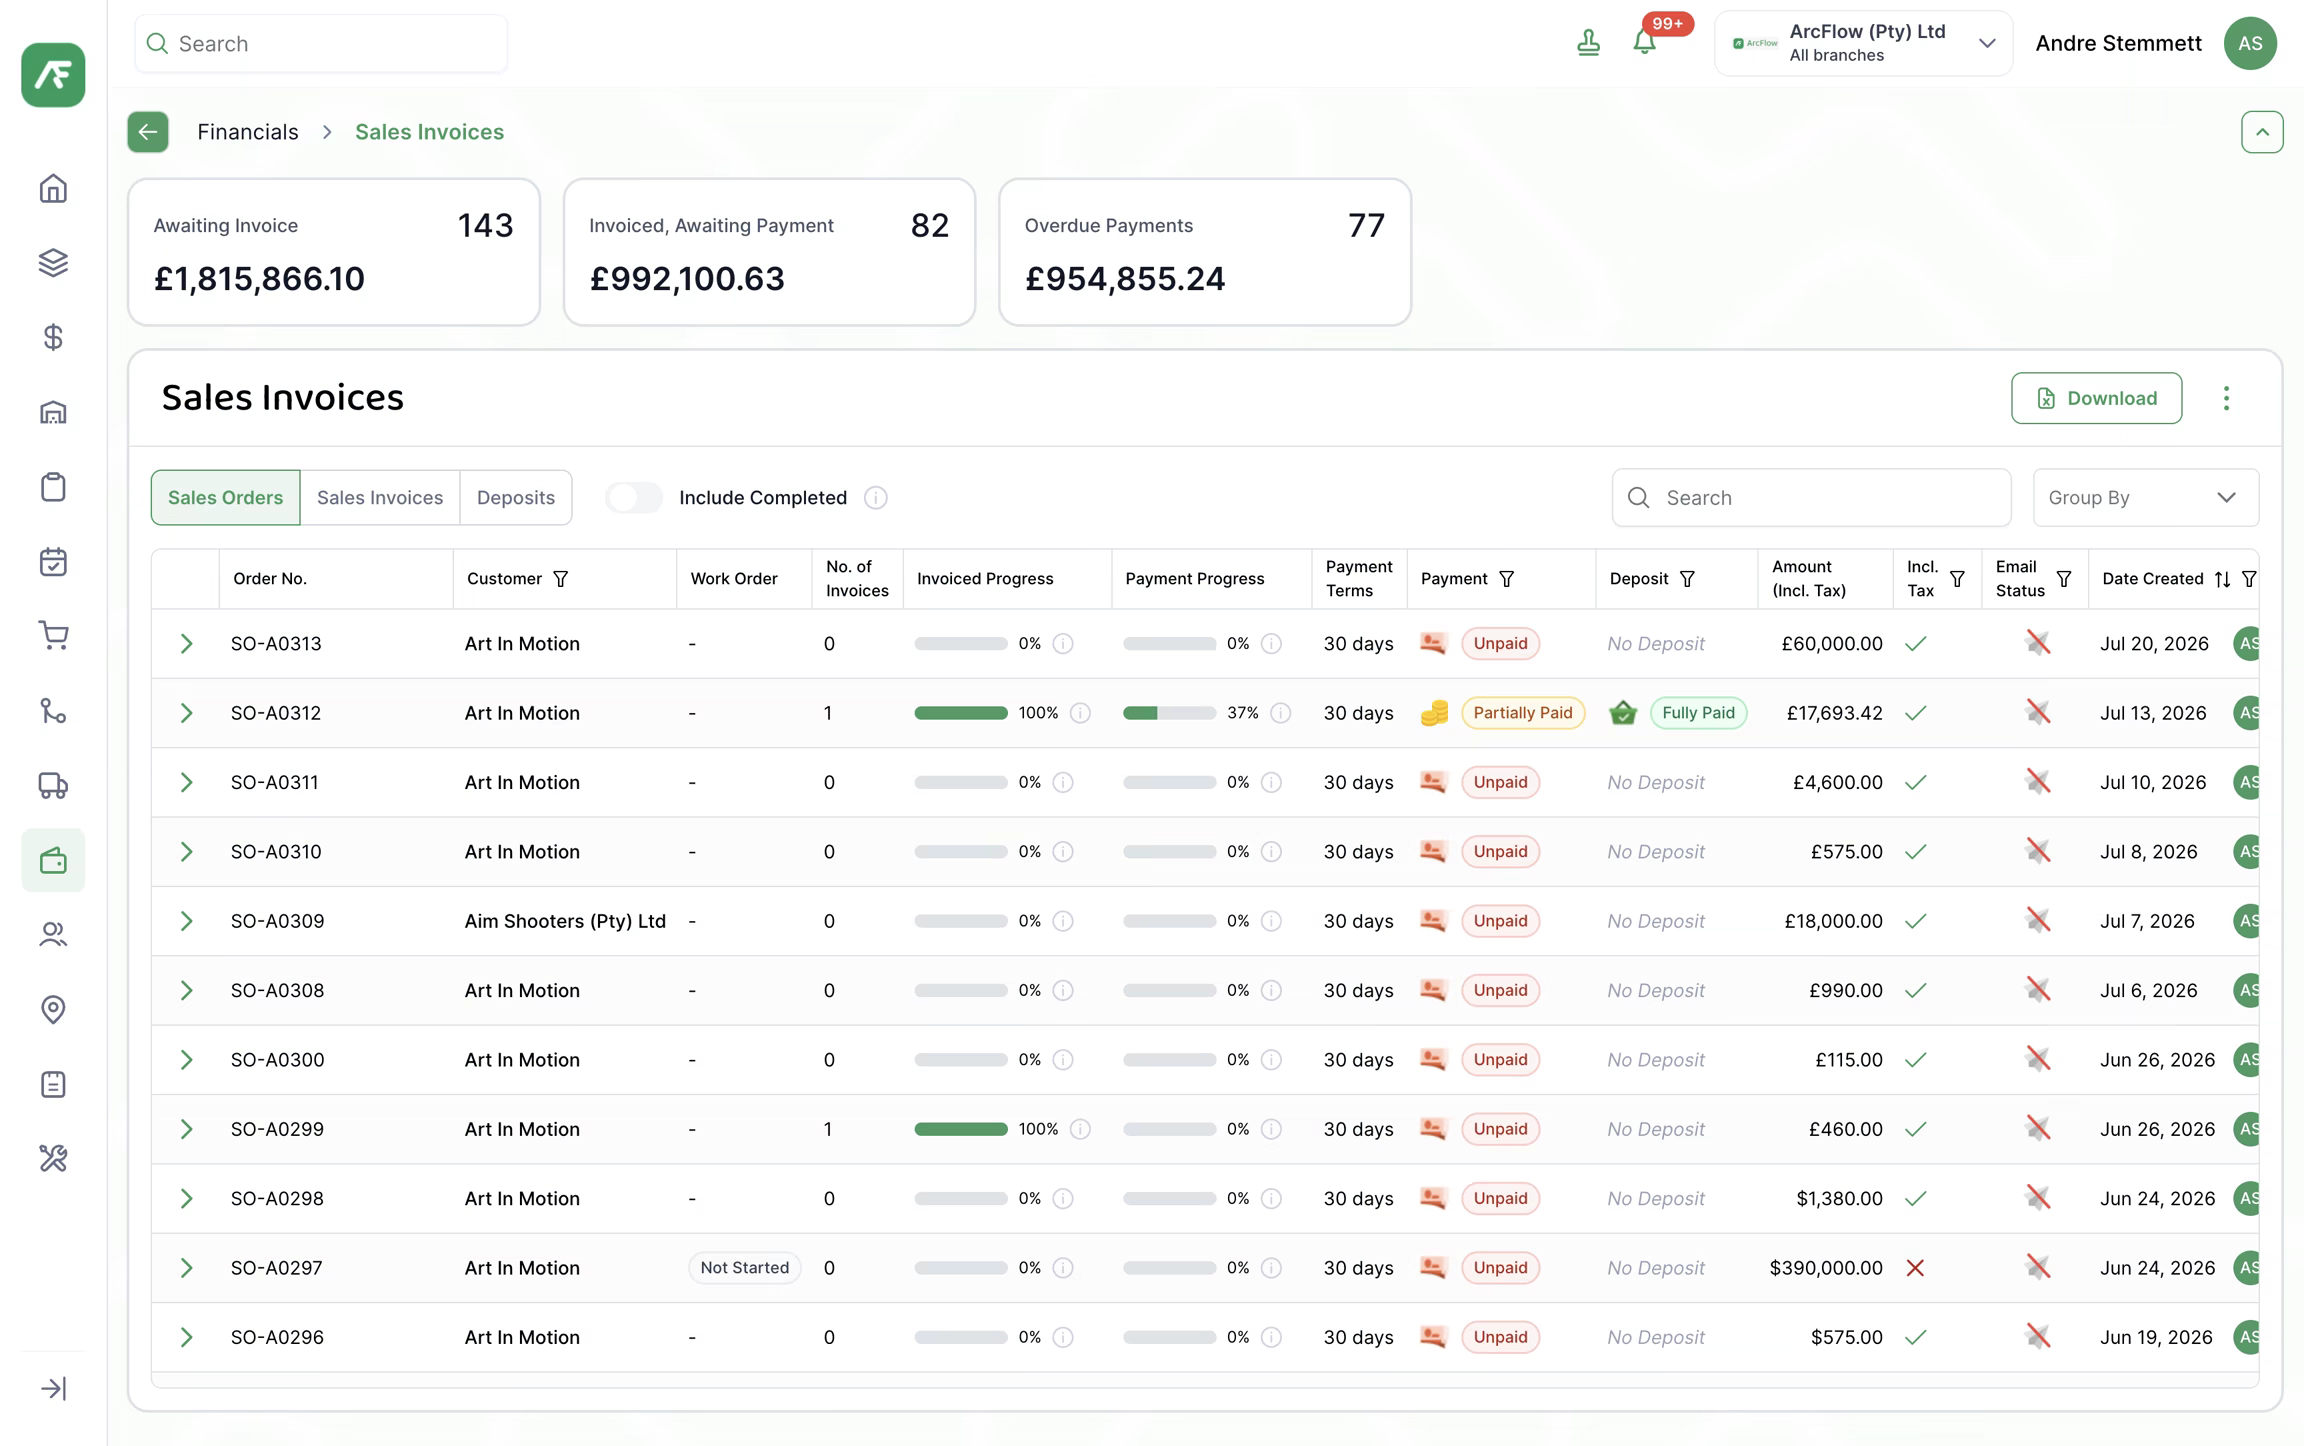Show payment progress info for SO-A0313
Screen dimensions: 2304x1446
pyautogui.click(x=1272, y=644)
